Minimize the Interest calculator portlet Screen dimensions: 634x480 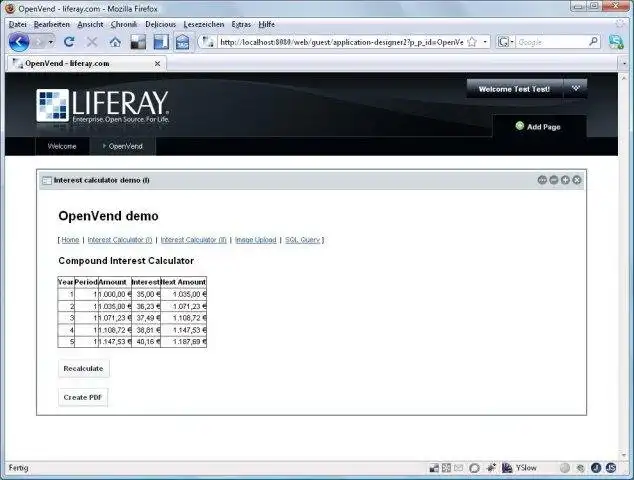[554, 180]
